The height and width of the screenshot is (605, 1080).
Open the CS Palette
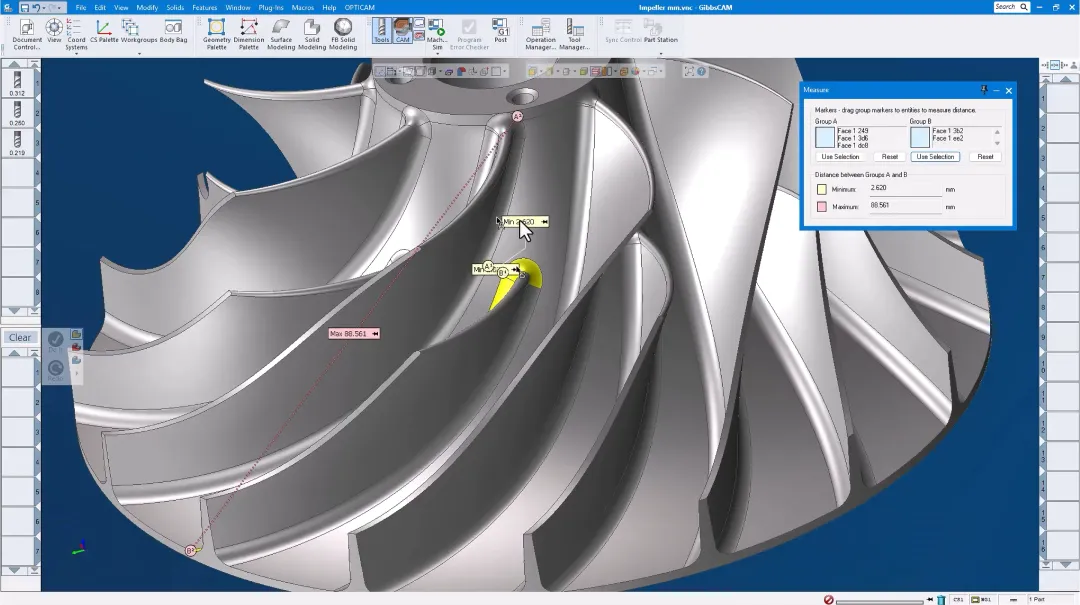104,31
